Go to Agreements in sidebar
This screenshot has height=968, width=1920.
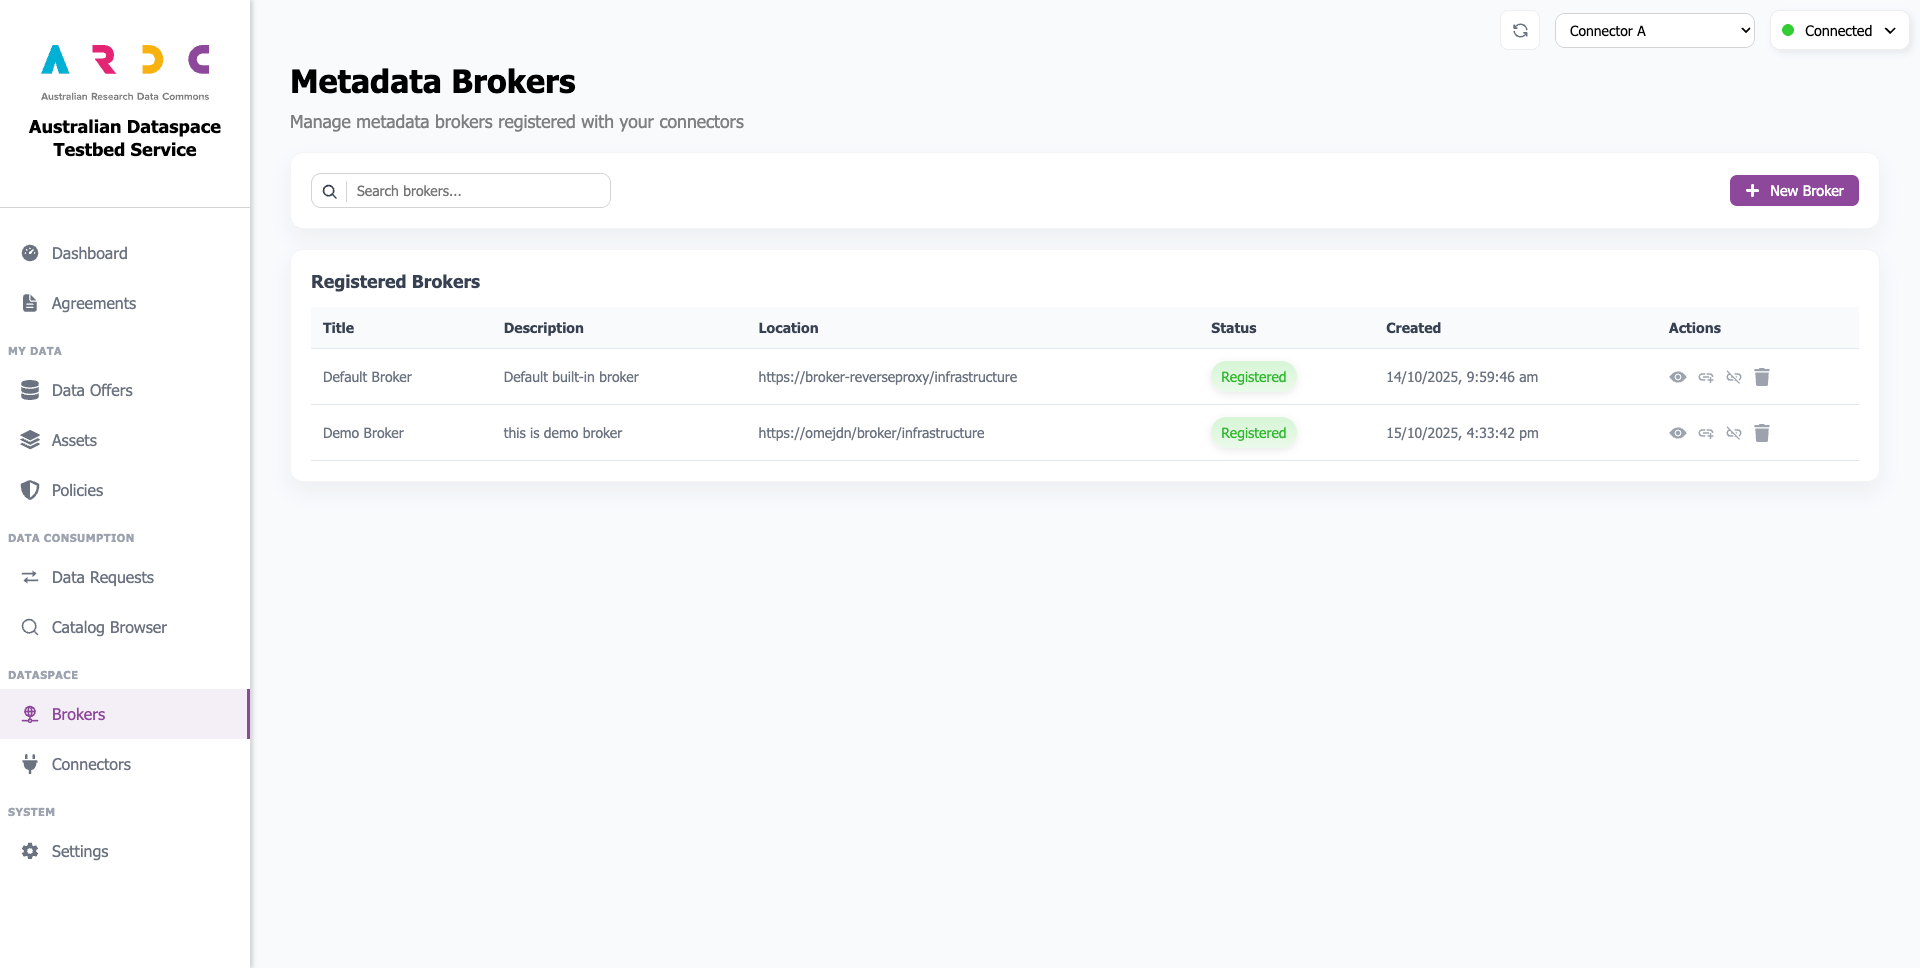coord(125,303)
